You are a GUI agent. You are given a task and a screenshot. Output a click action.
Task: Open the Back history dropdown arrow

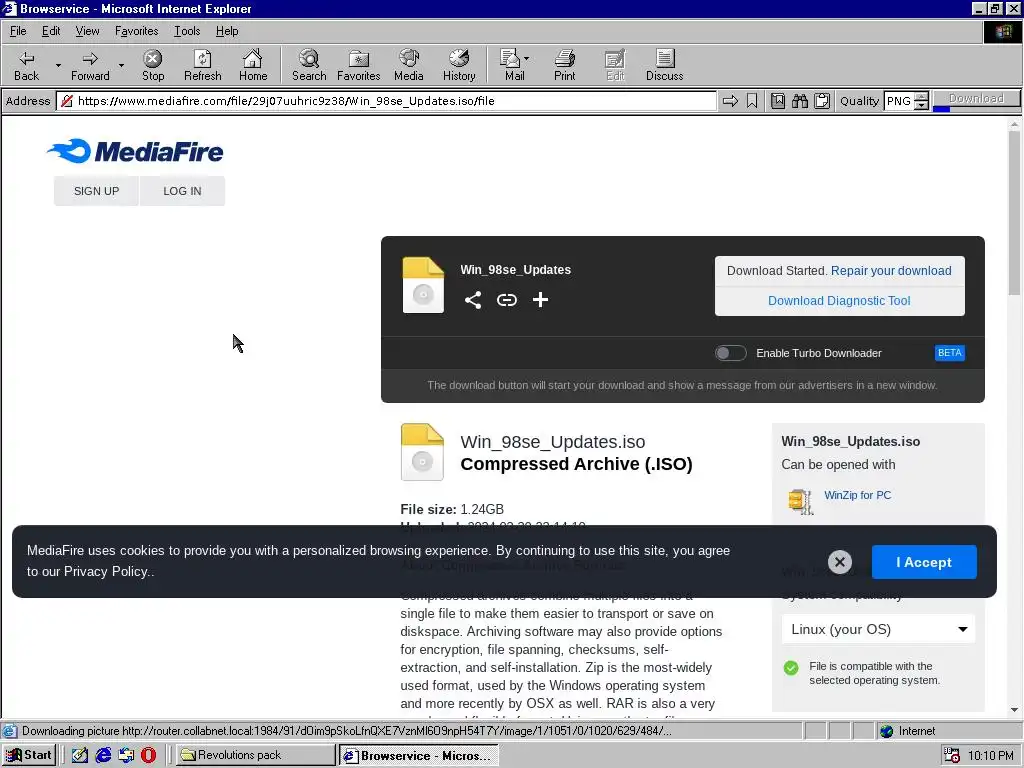point(58,65)
